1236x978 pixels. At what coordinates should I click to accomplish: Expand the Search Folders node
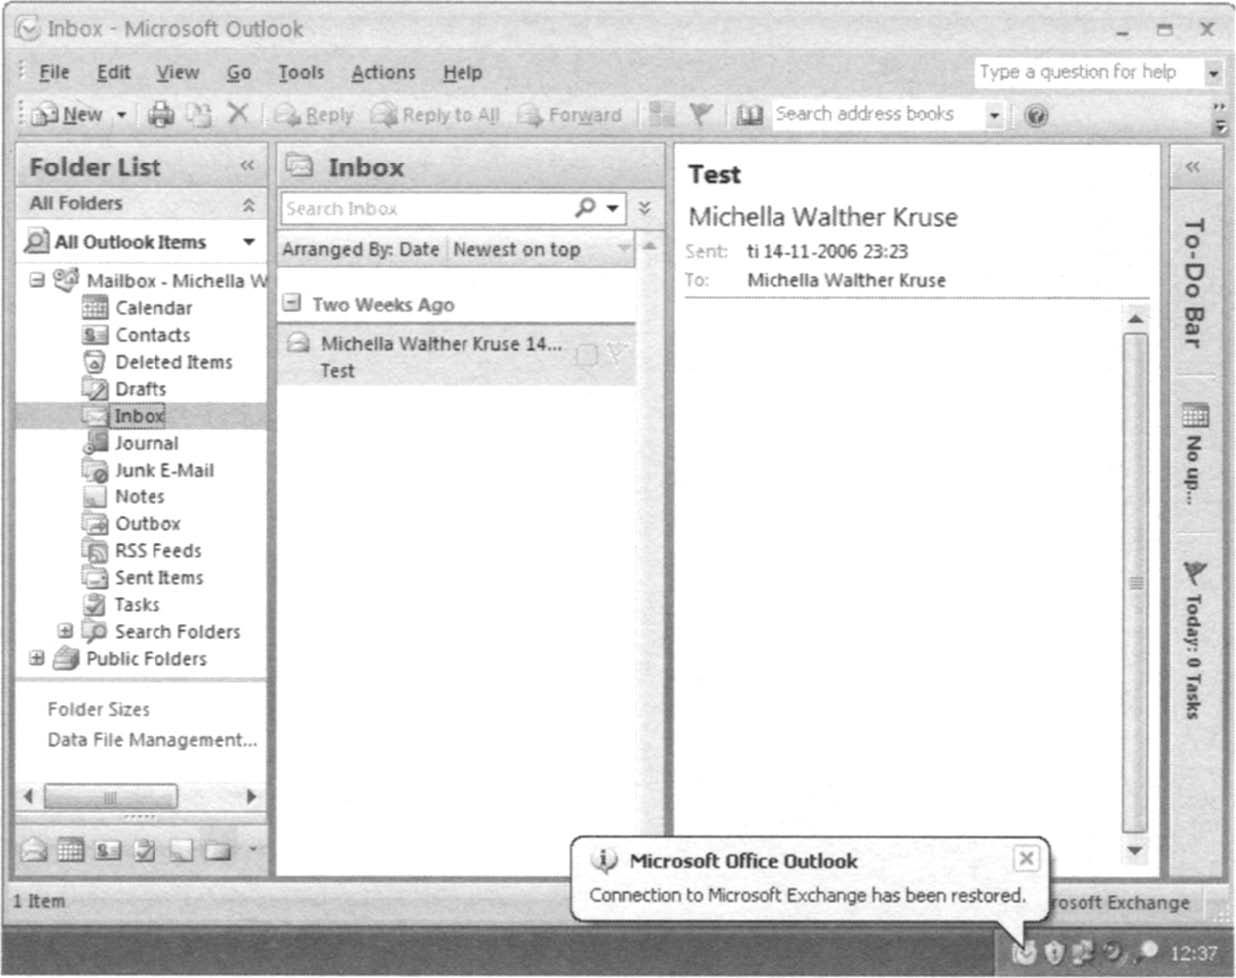65,631
